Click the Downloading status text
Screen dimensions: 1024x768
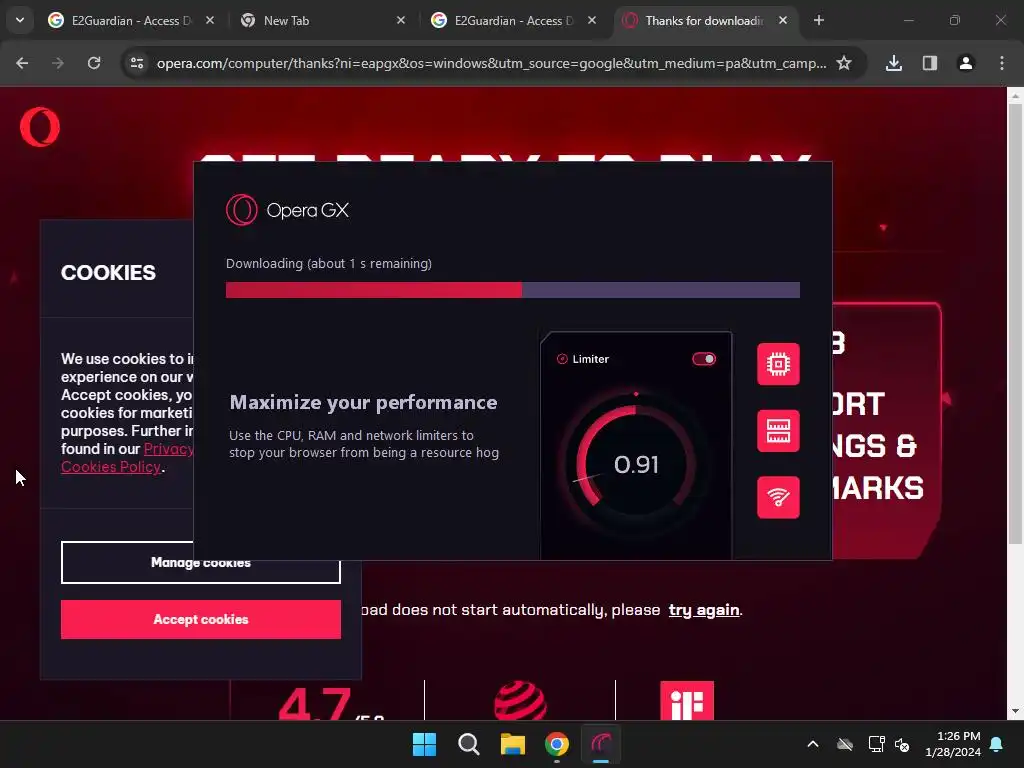pos(328,263)
